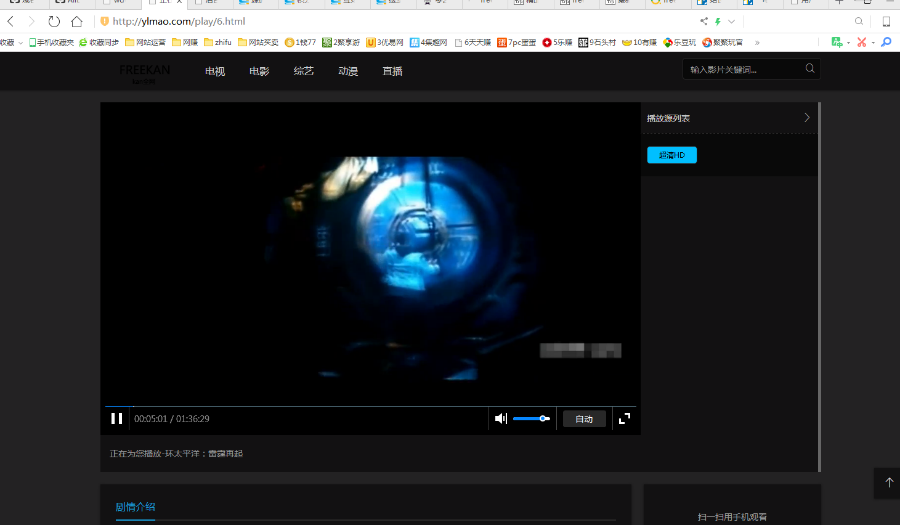Select the 超清HD source button
This screenshot has width=900, height=525.
[x=672, y=155]
